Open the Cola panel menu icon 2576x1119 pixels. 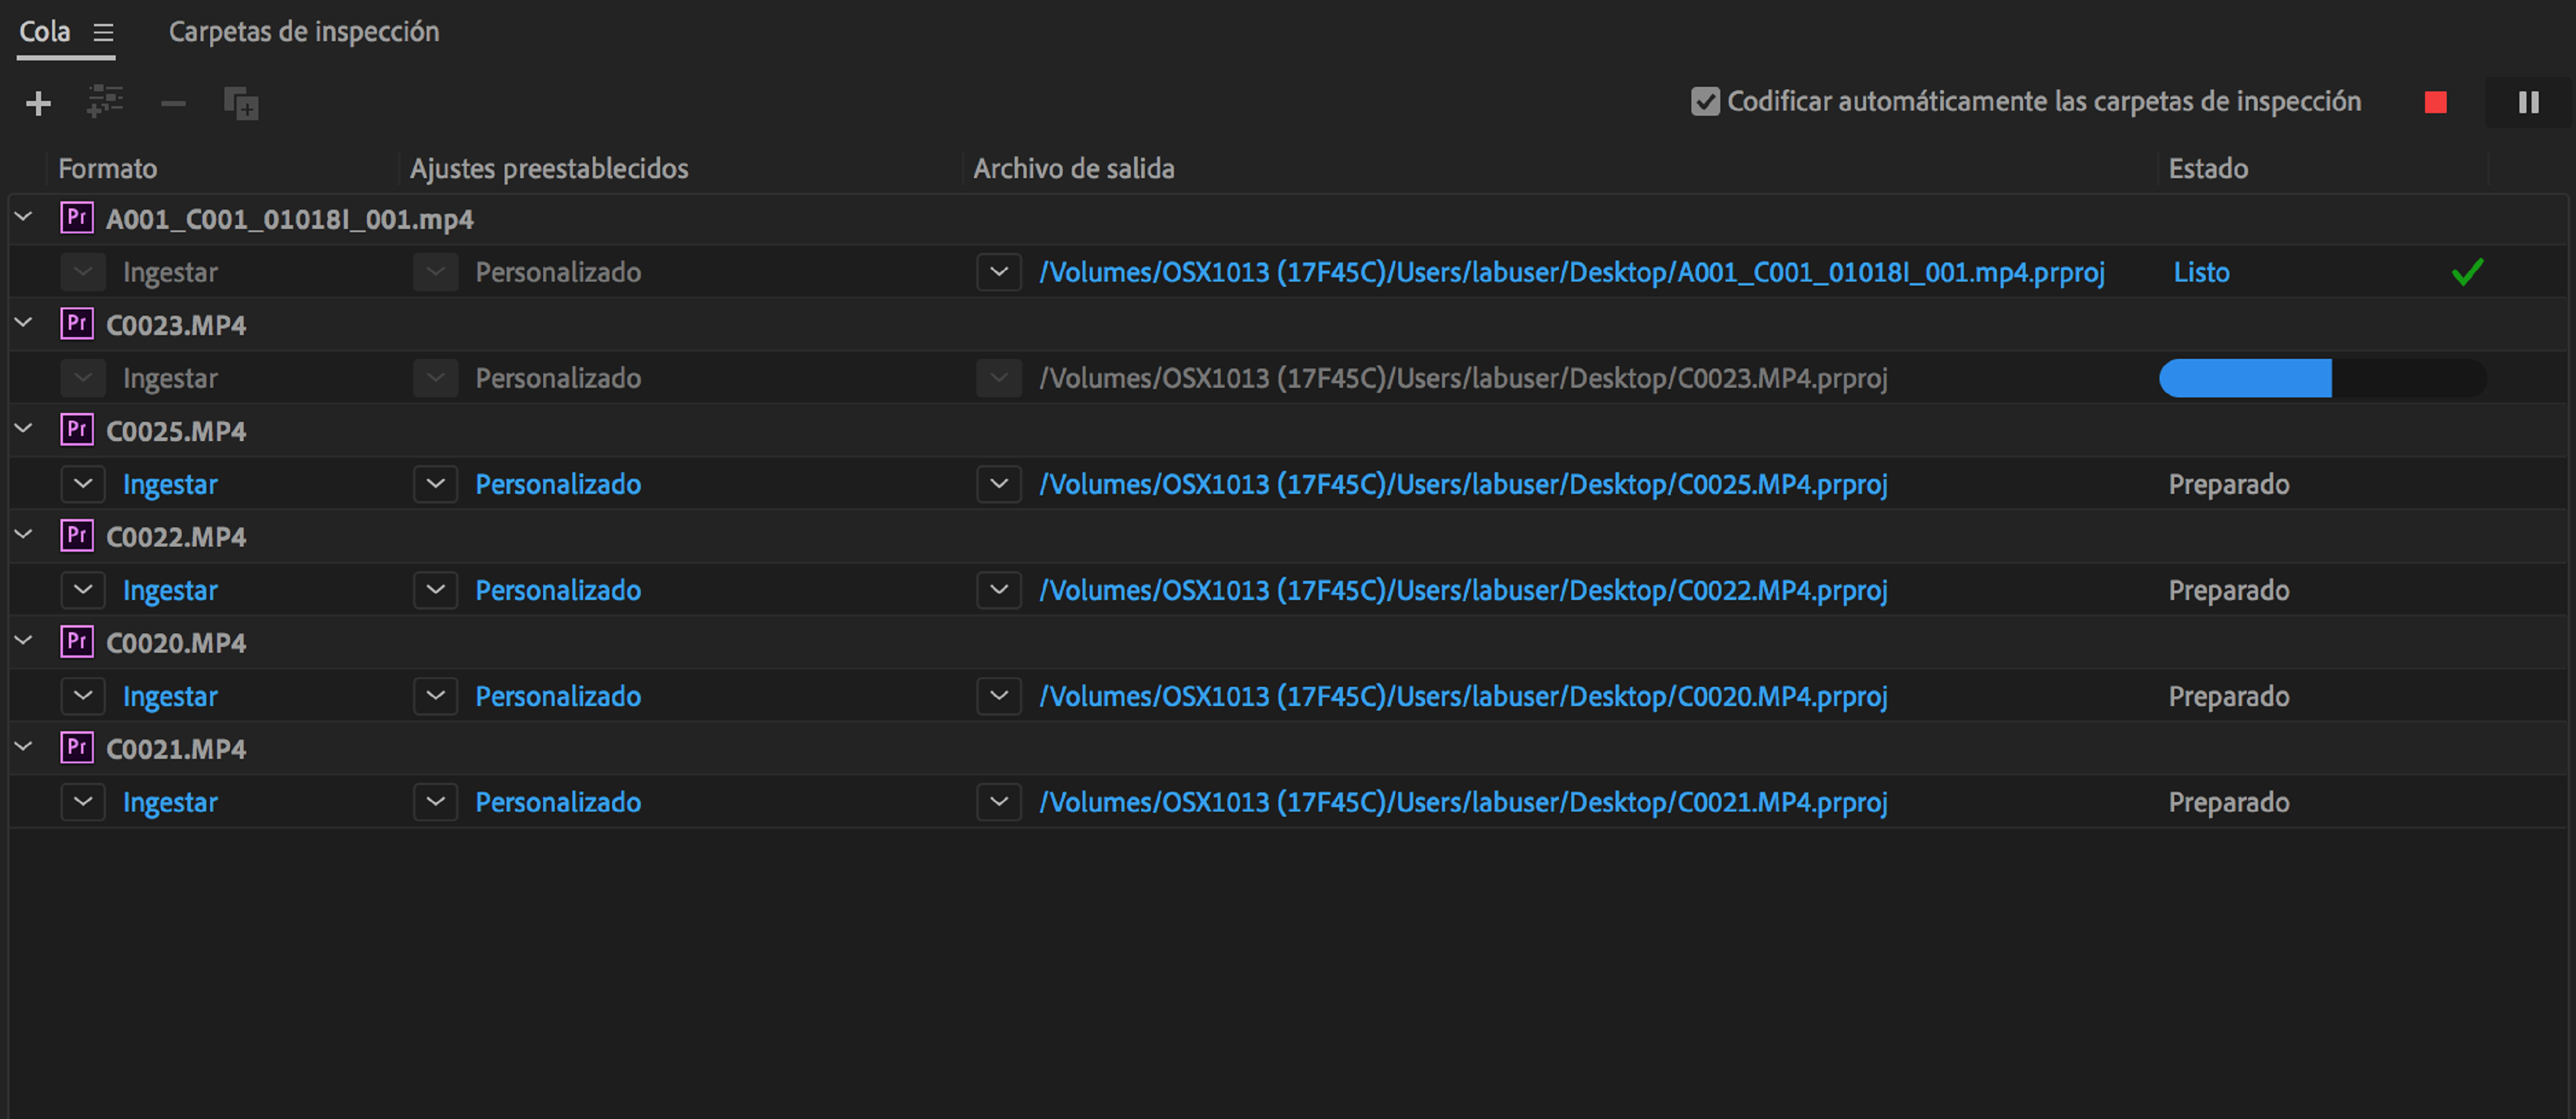[x=103, y=33]
